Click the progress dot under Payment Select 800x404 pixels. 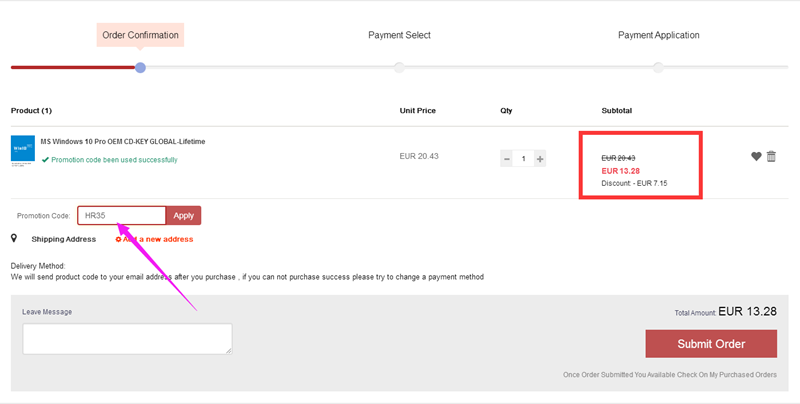pyautogui.click(x=399, y=67)
